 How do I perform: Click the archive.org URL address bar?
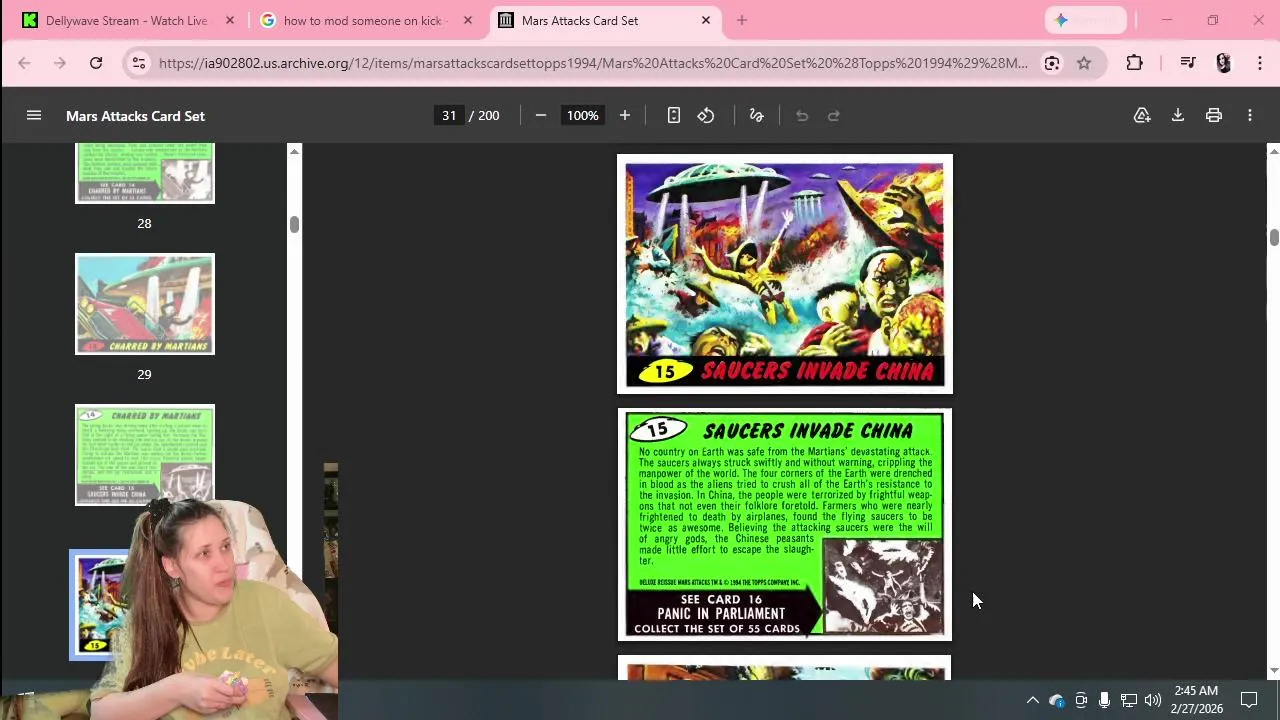pyautogui.click(x=592, y=63)
